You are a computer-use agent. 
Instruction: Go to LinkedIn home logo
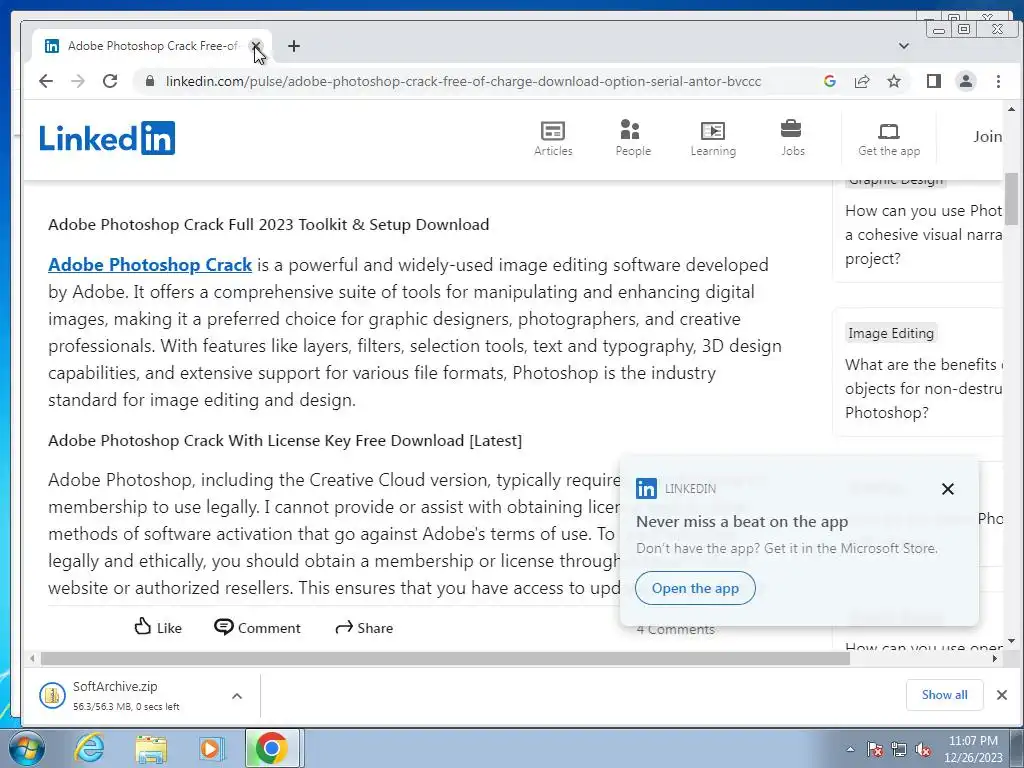(108, 138)
